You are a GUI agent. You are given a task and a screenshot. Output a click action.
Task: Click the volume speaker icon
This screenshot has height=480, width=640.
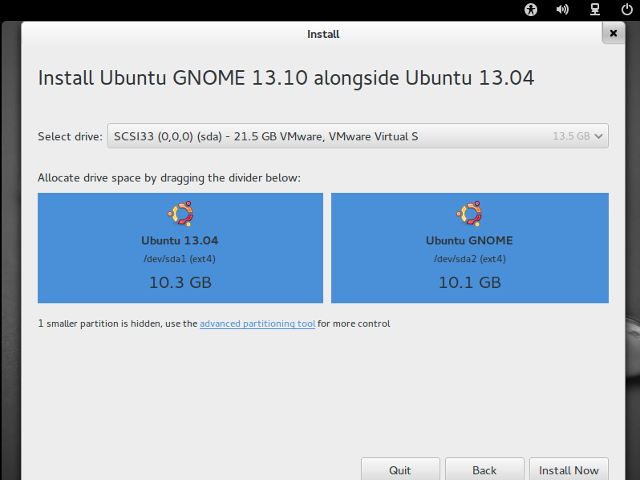562,10
